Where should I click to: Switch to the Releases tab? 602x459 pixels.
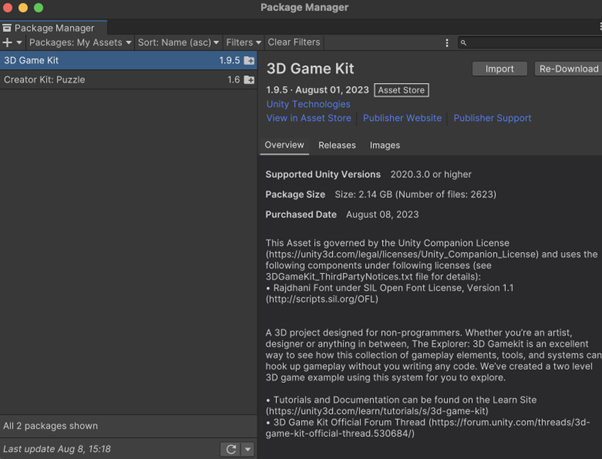[x=337, y=145]
